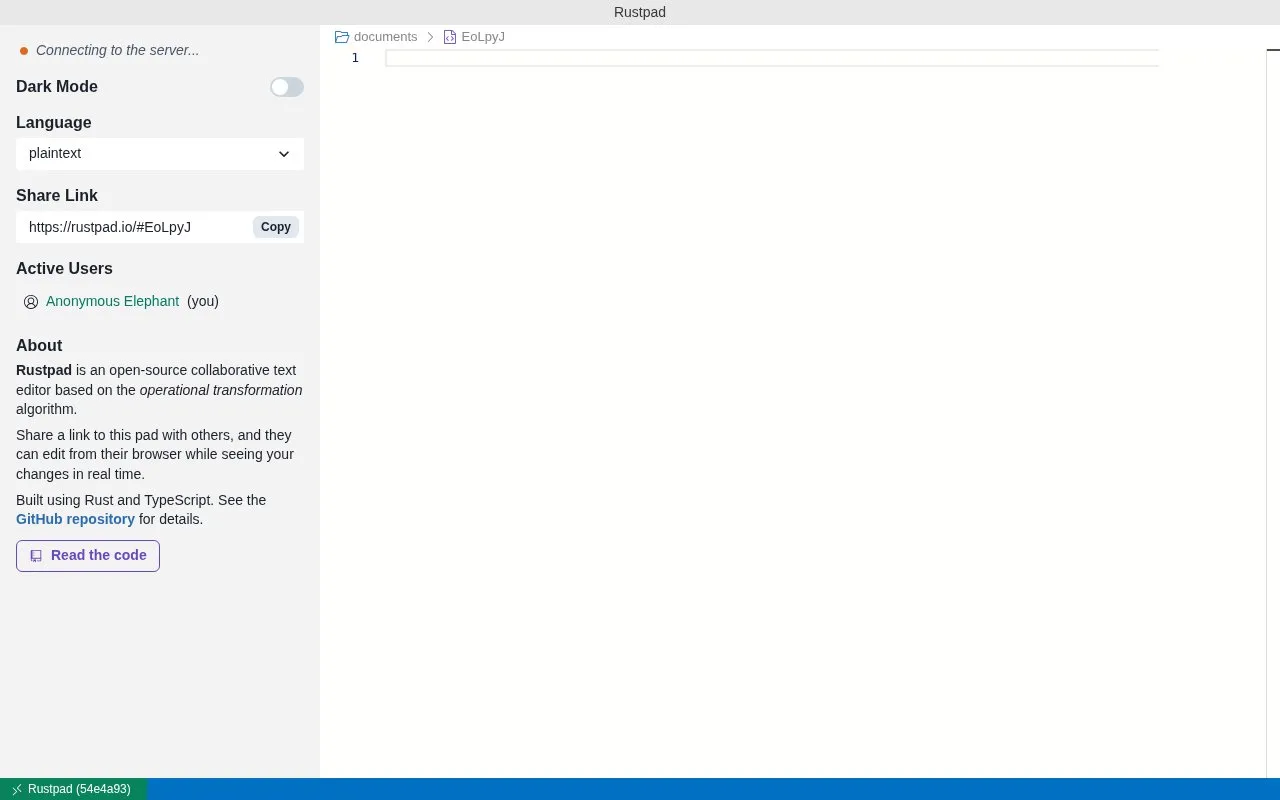Select the EoLpyJ breadcrumb file name
1280x800 pixels.
coord(483,37)
